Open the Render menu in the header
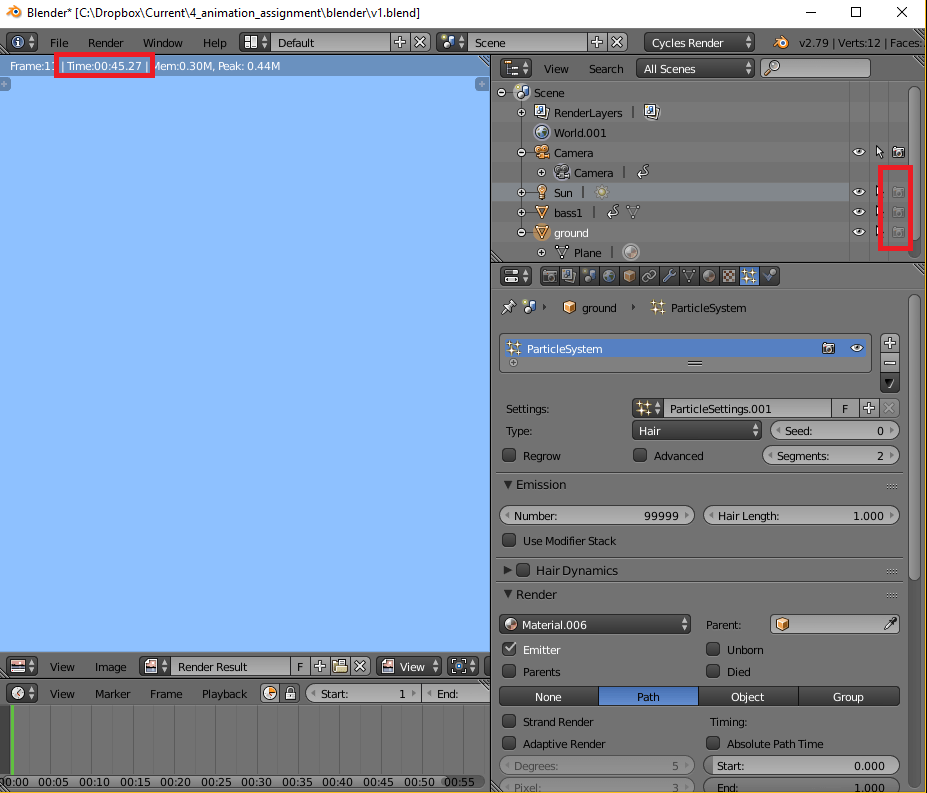Viewport: 927px width, 793px height. click(105, 42)
